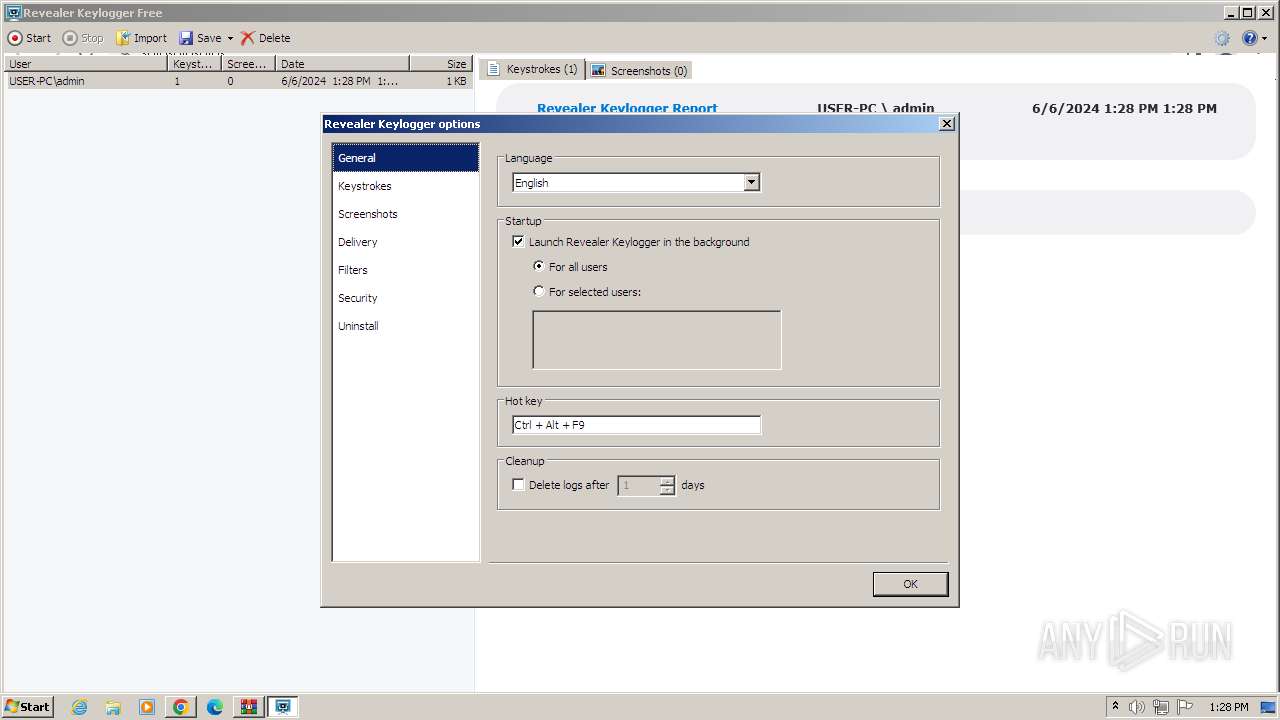Open the Language dropdown showing English
The height and width of the screenshot is (720, 1280).
[636, 182]
